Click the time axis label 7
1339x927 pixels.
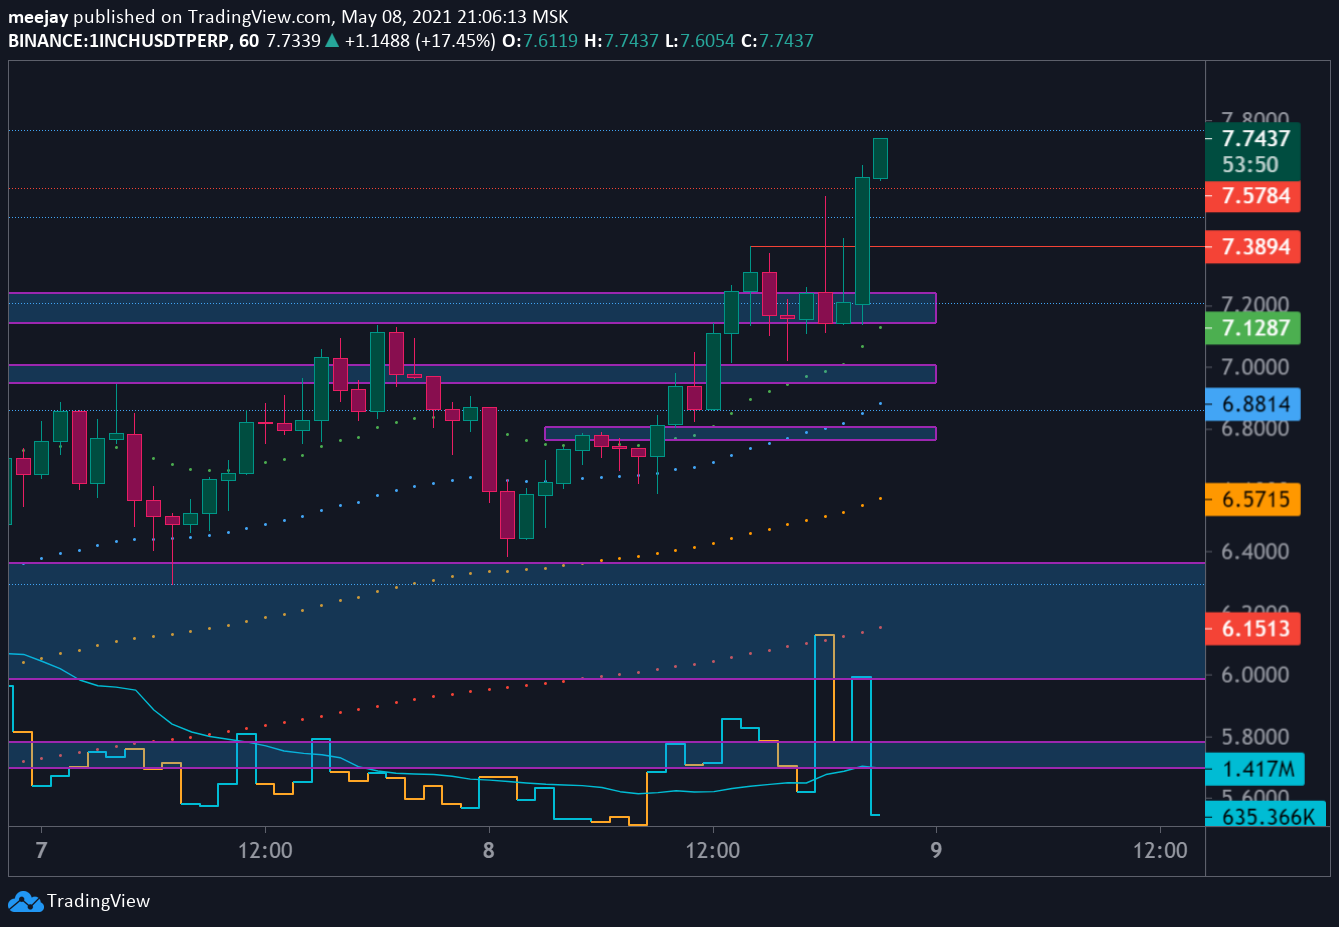click(x=41, y=851)
